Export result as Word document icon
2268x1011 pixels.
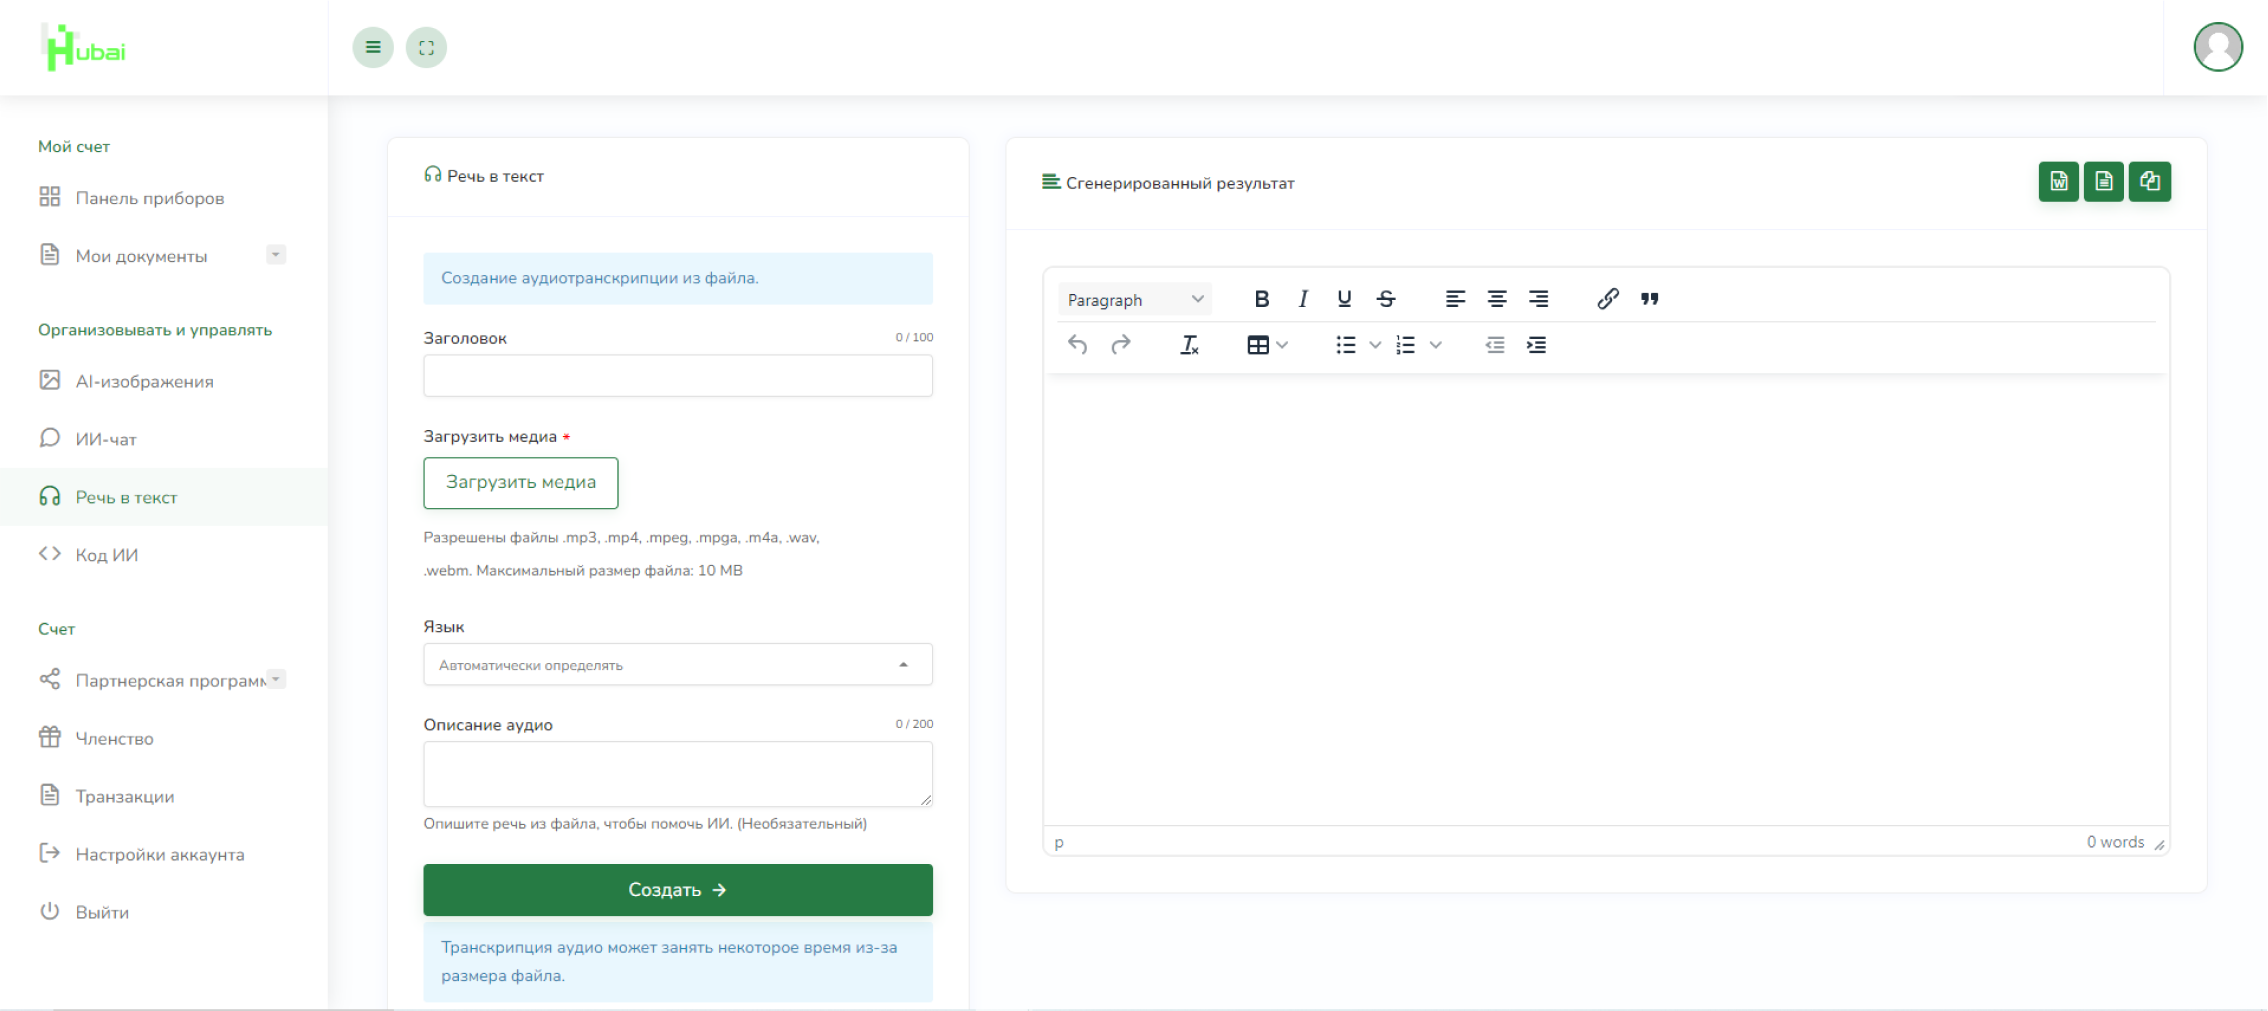pyautogui.click(x=2058, y=182)
